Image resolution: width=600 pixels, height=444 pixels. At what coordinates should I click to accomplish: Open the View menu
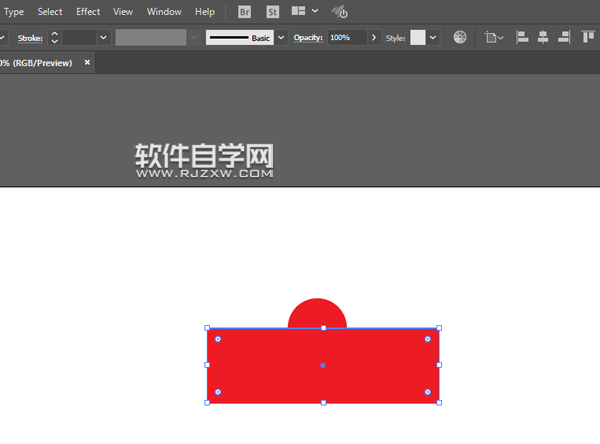tap(123, 12)
